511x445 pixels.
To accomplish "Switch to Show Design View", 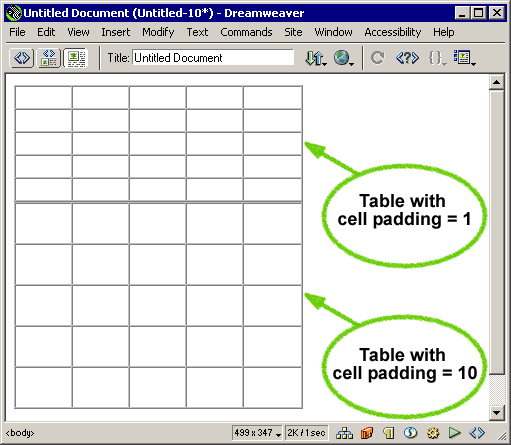I will 76,58.
